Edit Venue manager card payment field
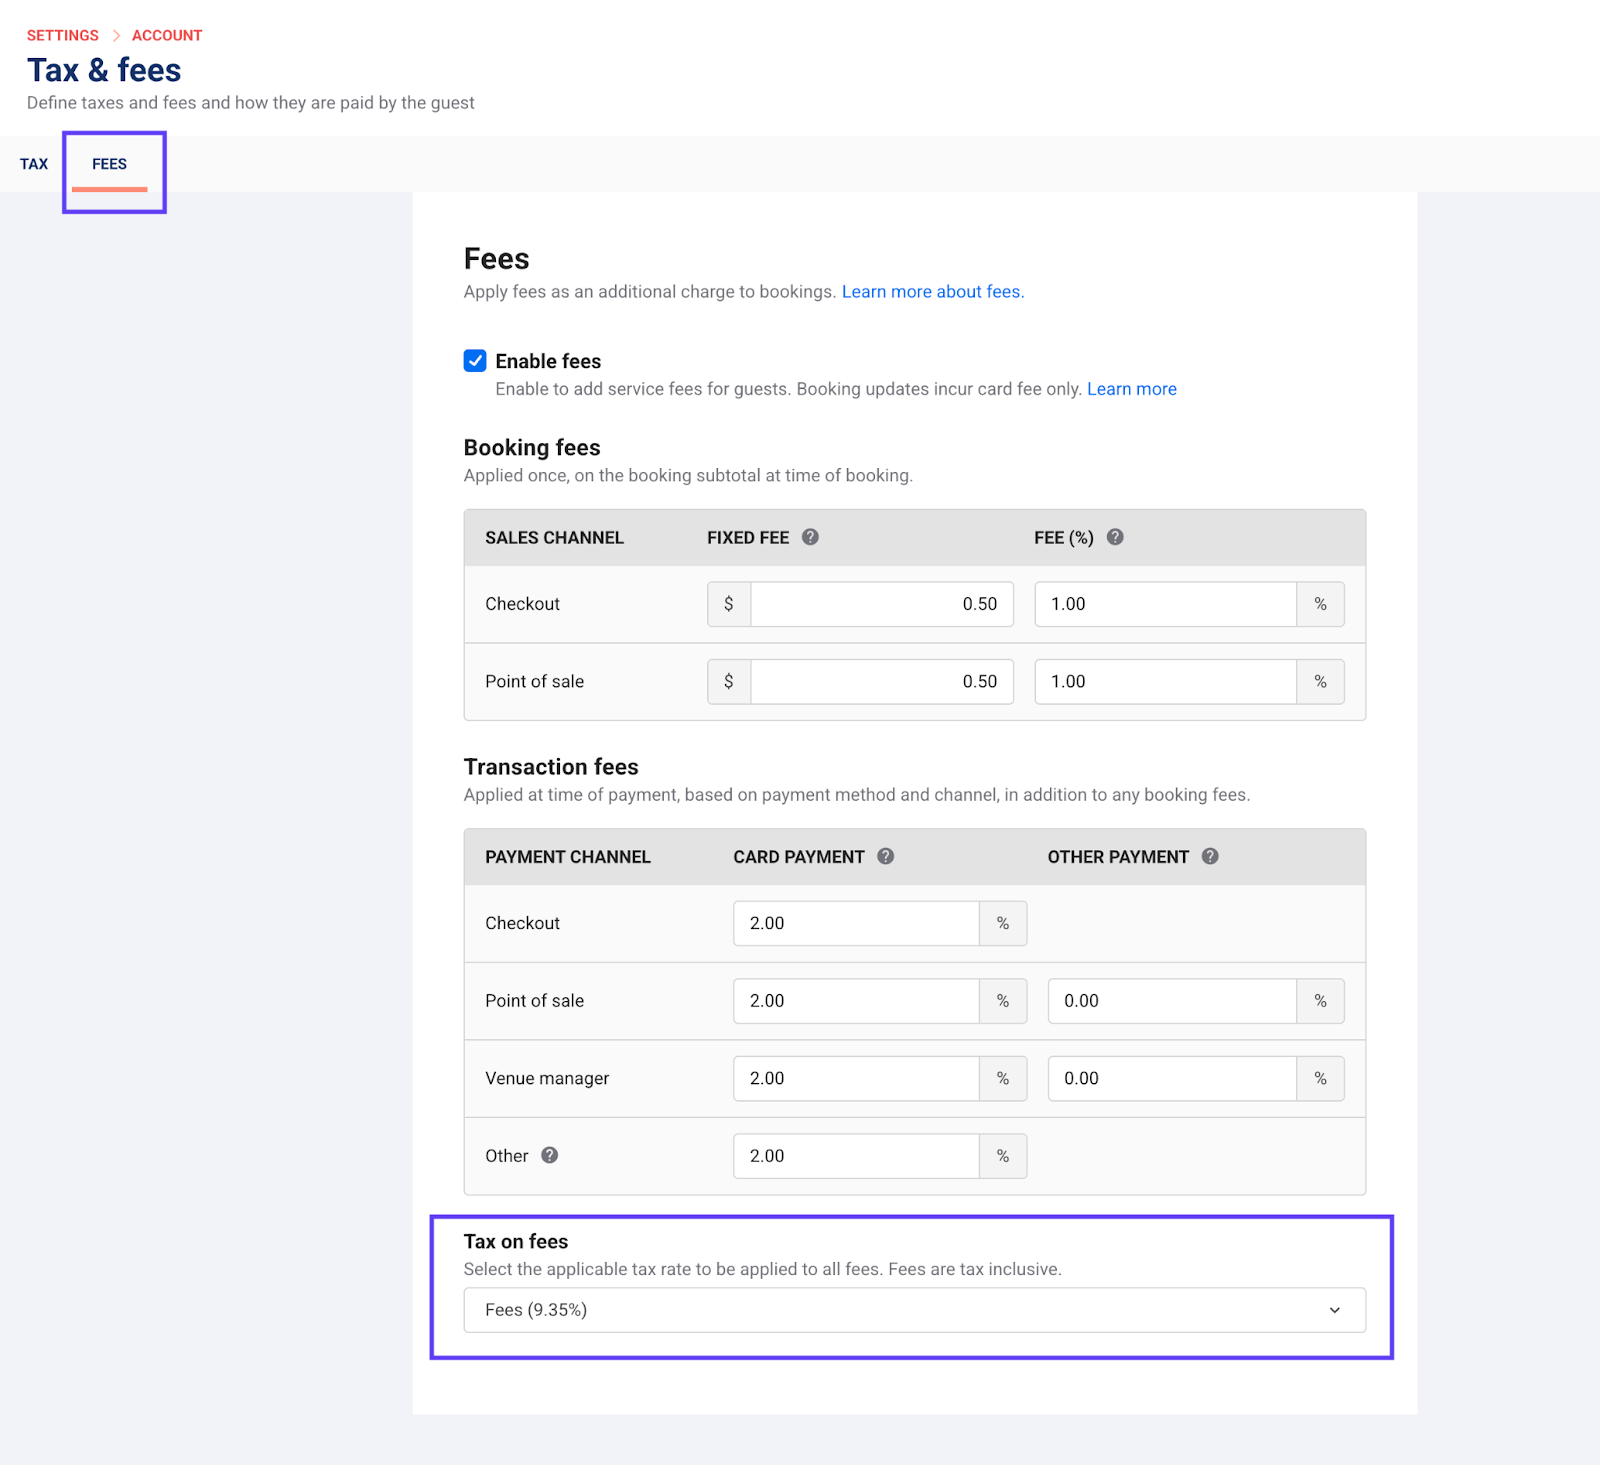 point(856,1078)
